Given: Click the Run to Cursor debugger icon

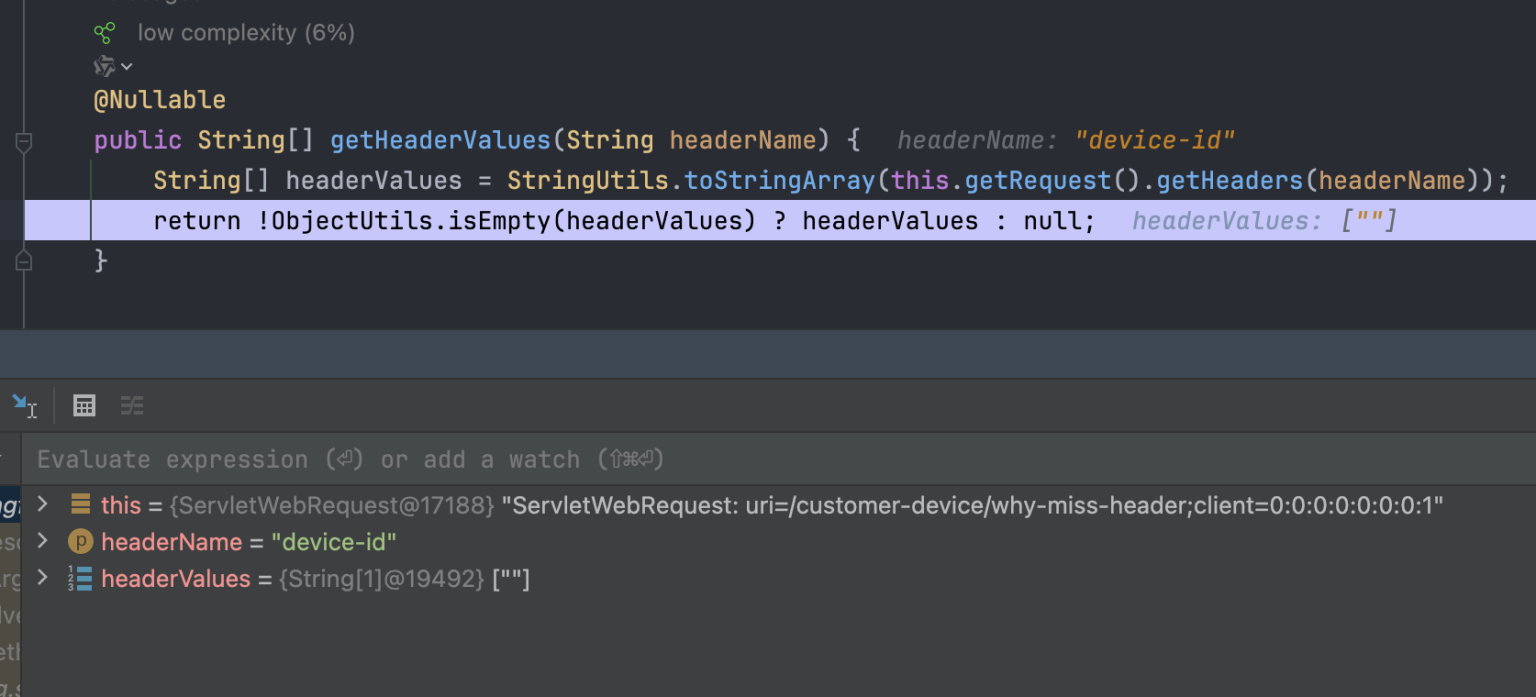Looking at the screenshot, I should [23, 405].
